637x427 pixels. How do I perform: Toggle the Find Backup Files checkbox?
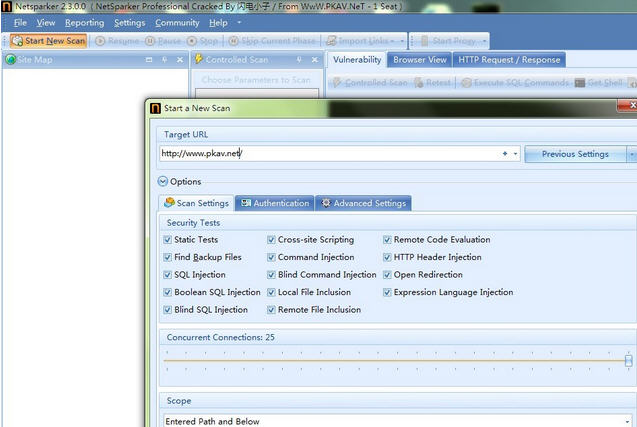coord(167,257)
